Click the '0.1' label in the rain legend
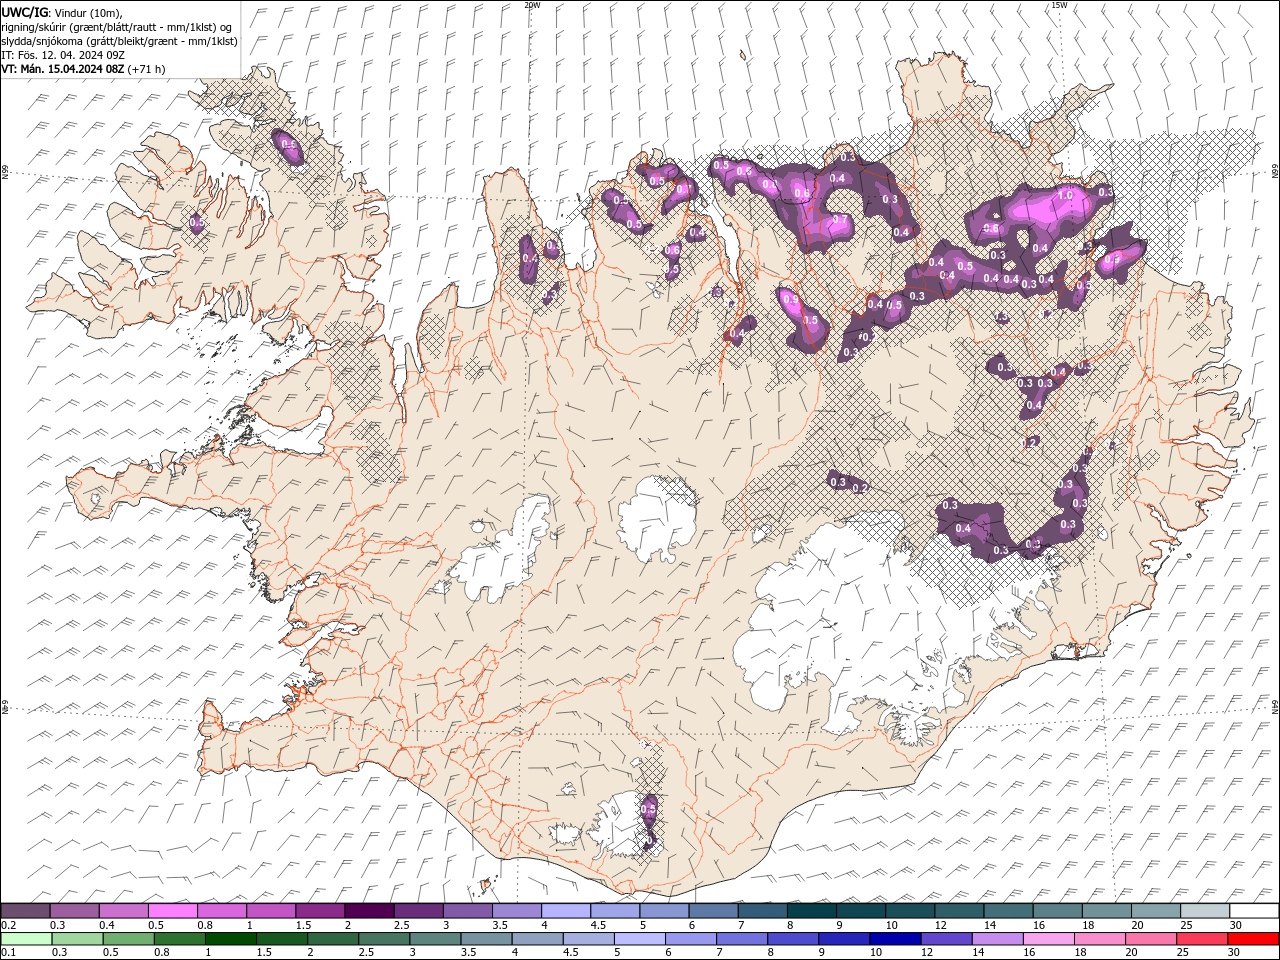The width and height of the screenshot is (1280, 960). tap(7, 953)
